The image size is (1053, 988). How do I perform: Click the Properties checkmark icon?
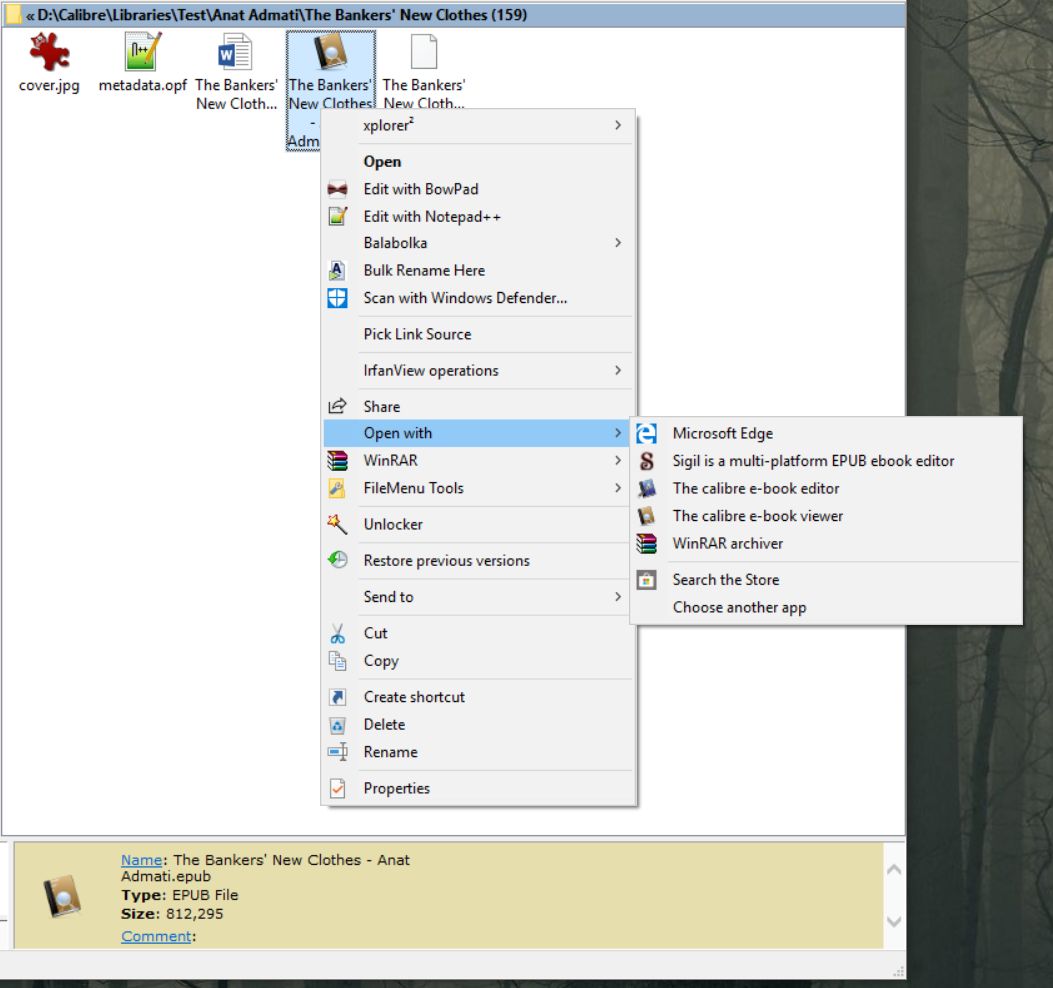click(337, 788)
